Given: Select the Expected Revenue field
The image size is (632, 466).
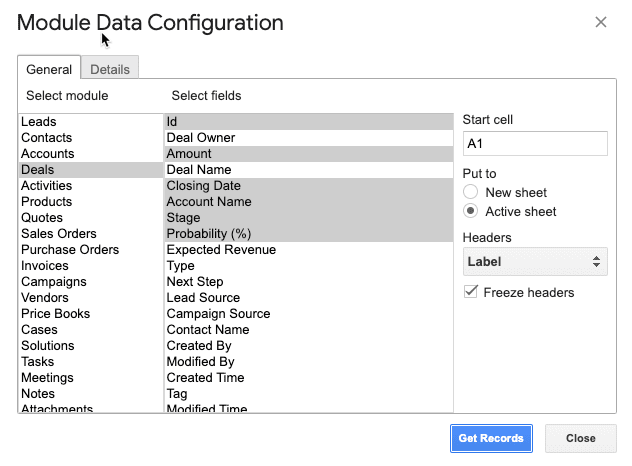Looking at the screenshot, I should point(309,250).
